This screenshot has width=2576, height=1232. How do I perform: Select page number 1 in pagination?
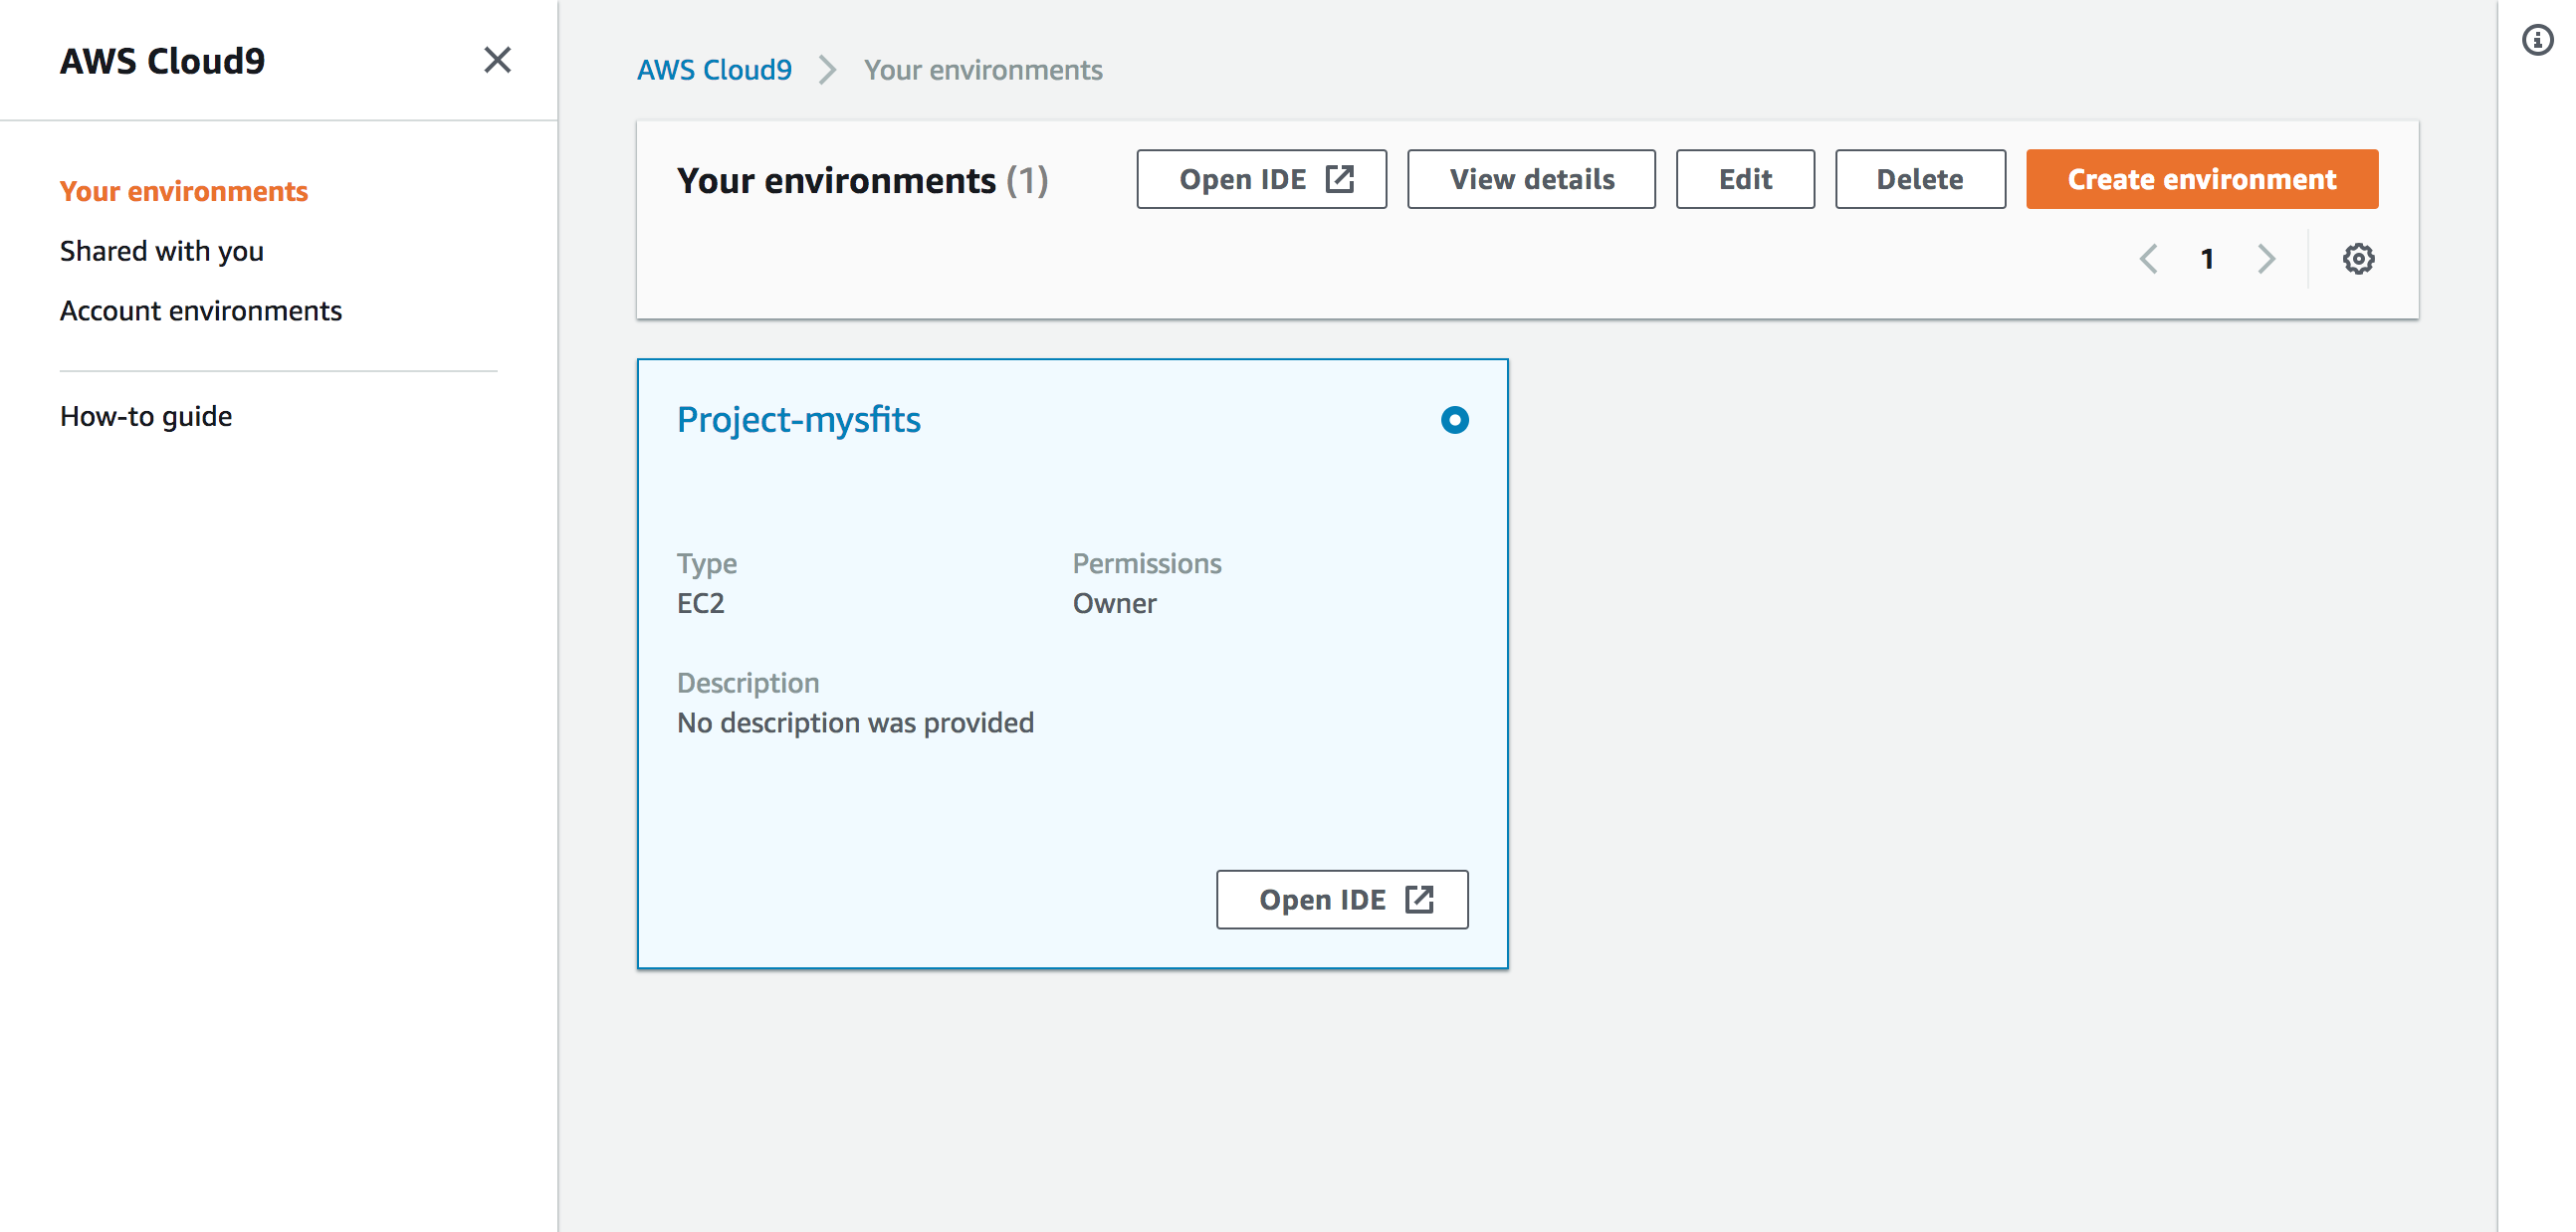pyautogui.click(x=2207, y=259)
